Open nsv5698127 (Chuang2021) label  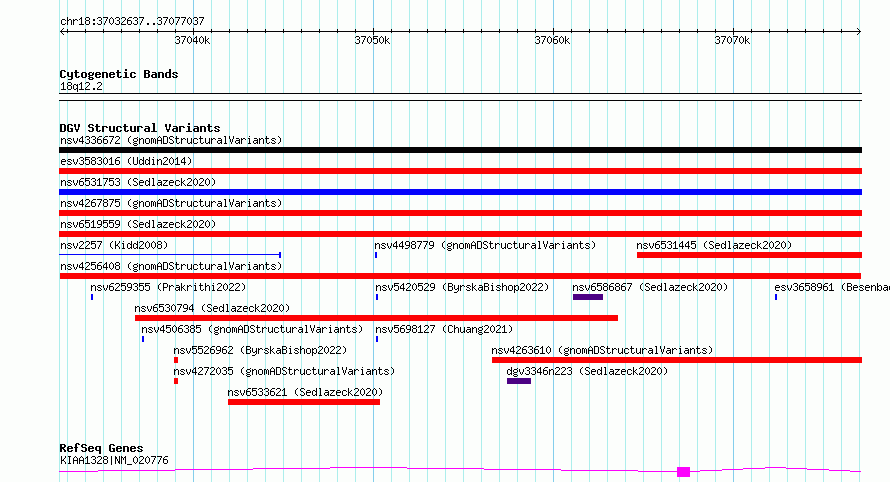[444, 329]
